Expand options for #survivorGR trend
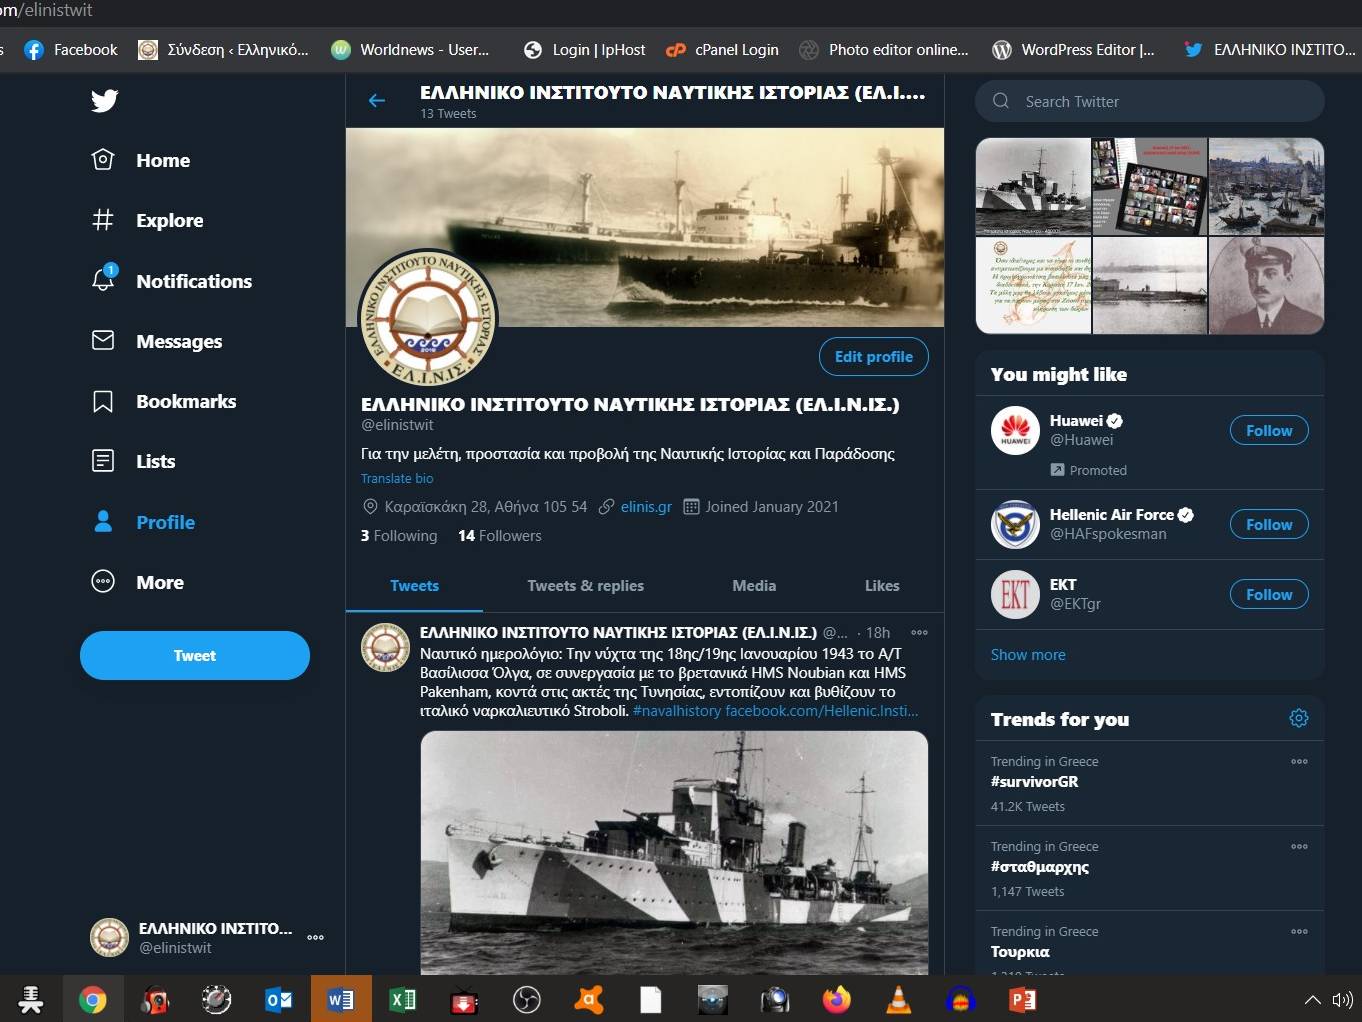This screenshot has width=1362, height=1022. point(1298,762)
